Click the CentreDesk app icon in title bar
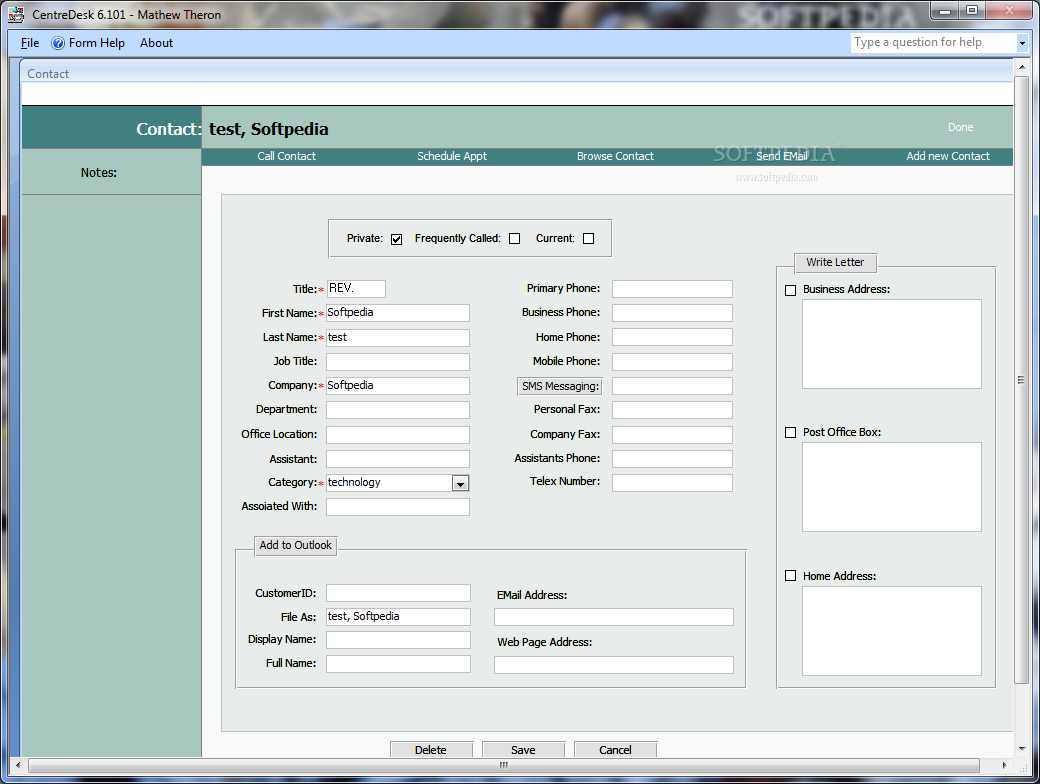Viewport: 1040px width, 784px height. coord(16,15)
